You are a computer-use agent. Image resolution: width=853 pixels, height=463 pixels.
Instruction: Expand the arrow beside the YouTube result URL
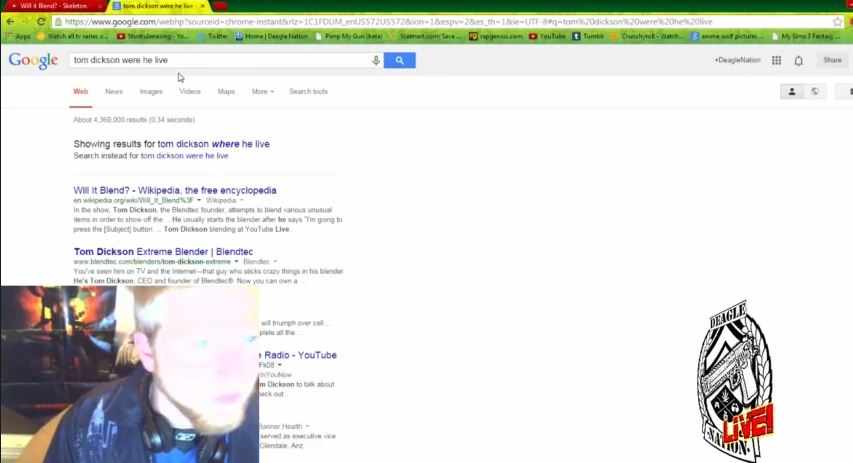(280, 365)
